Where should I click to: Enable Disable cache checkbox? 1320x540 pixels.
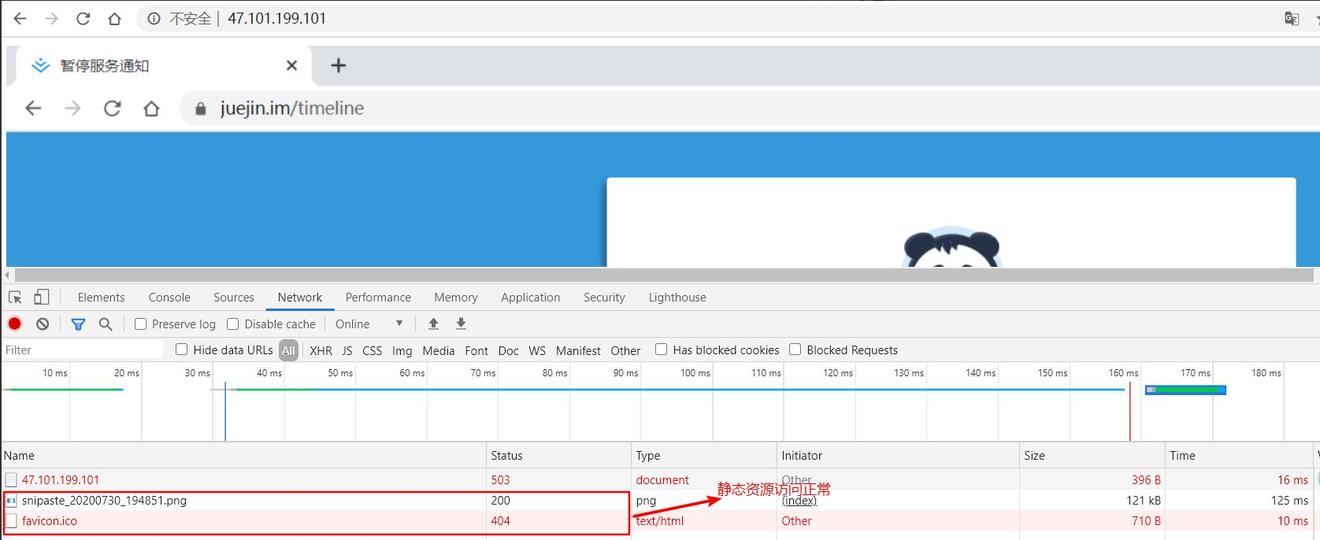pos(233,324)
